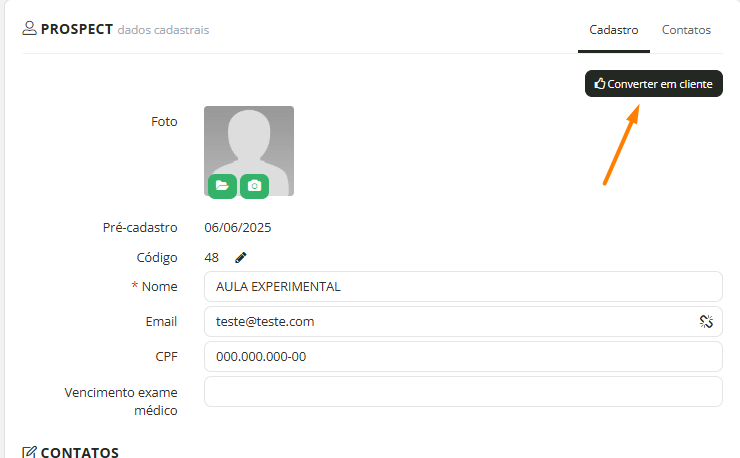Click the Pré-cadastro label
Viewport: 740px width, 458px height.
tap(140, 228)
